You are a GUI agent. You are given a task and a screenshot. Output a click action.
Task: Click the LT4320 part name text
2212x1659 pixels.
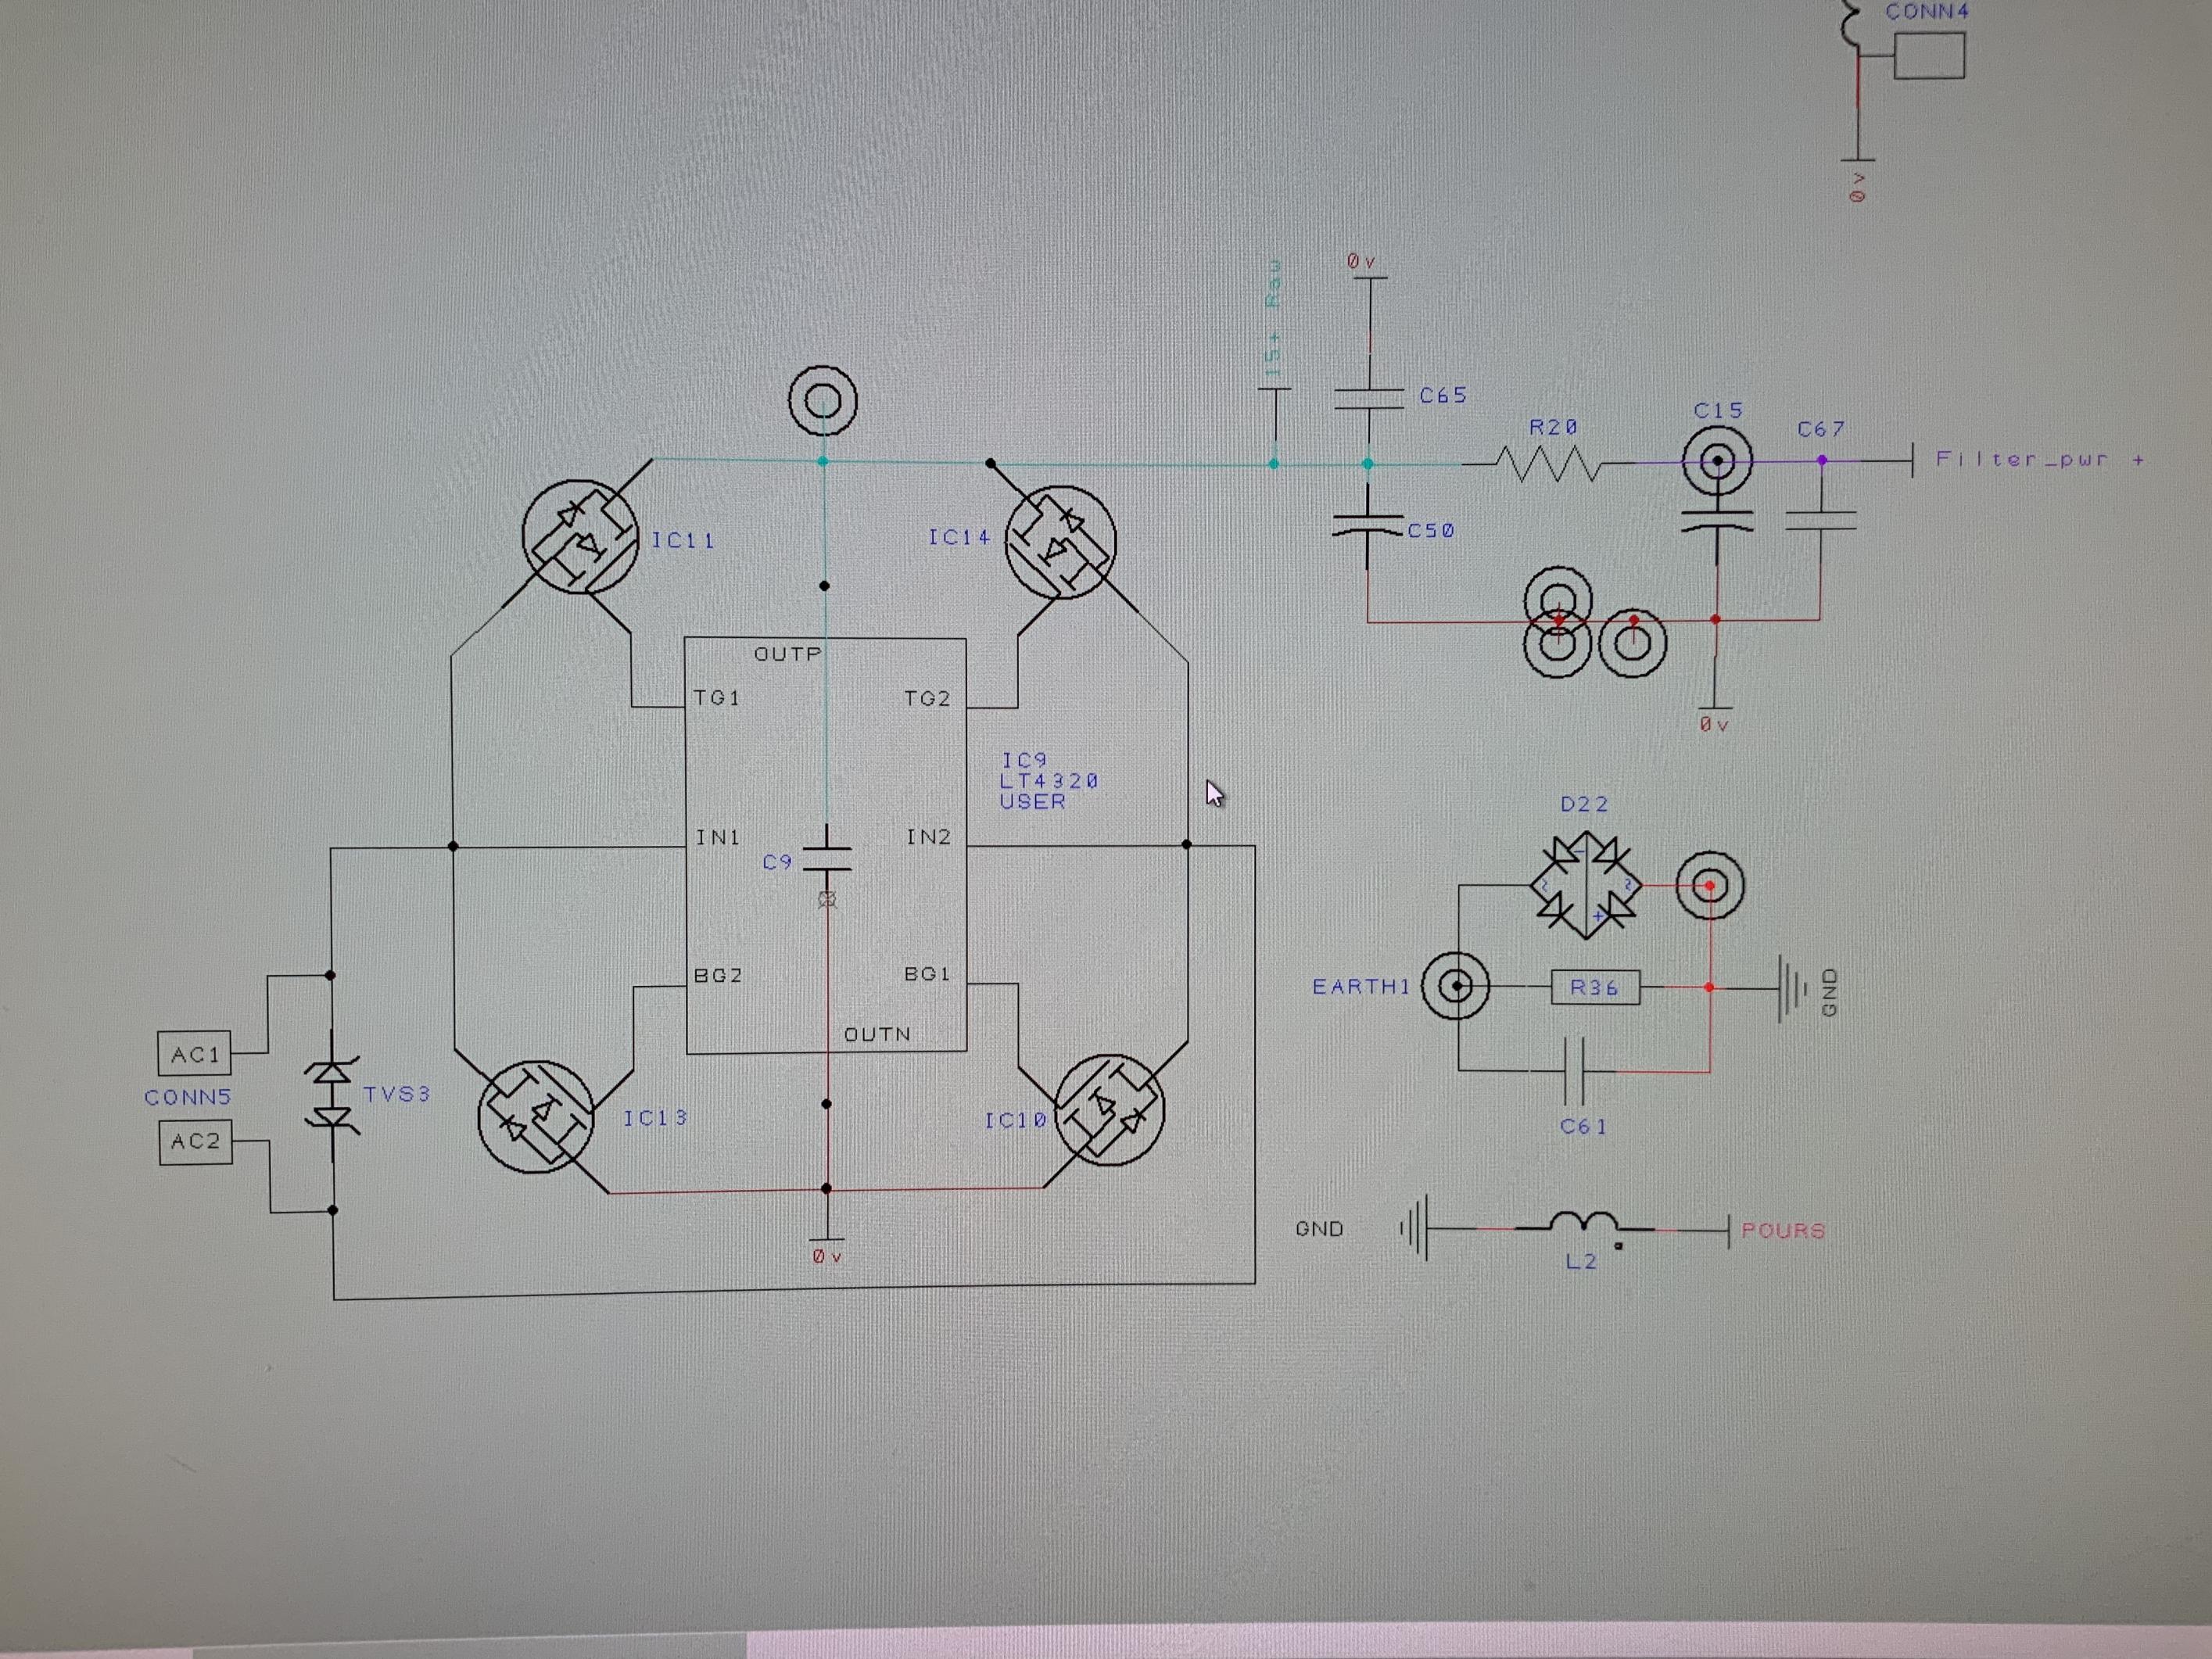(x=1049, y=781)
